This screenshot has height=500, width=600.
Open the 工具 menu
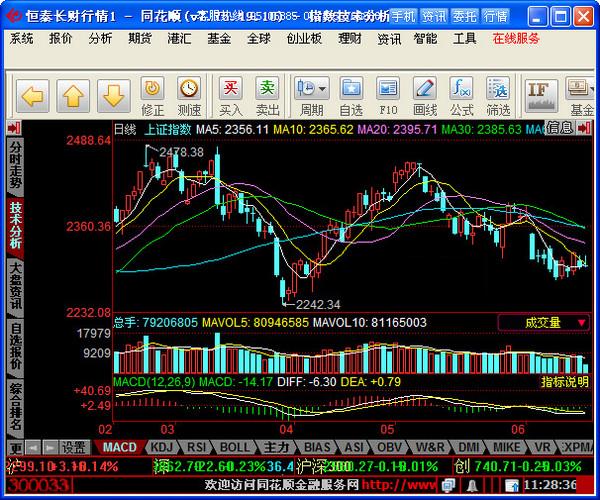465,39
